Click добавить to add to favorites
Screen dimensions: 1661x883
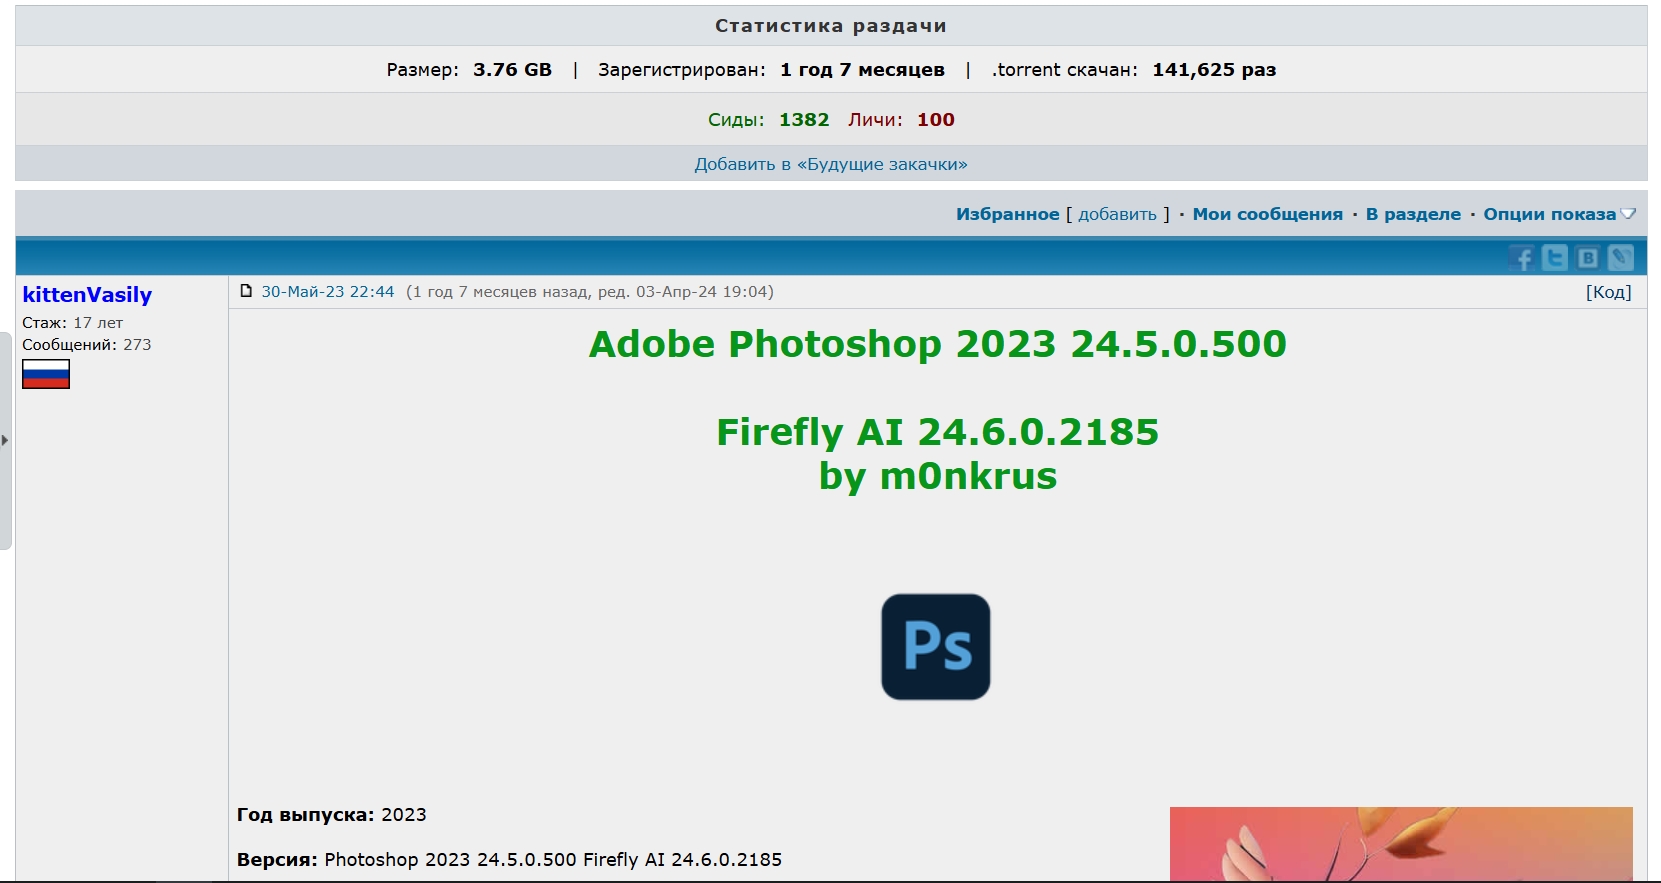[1117, 214]
